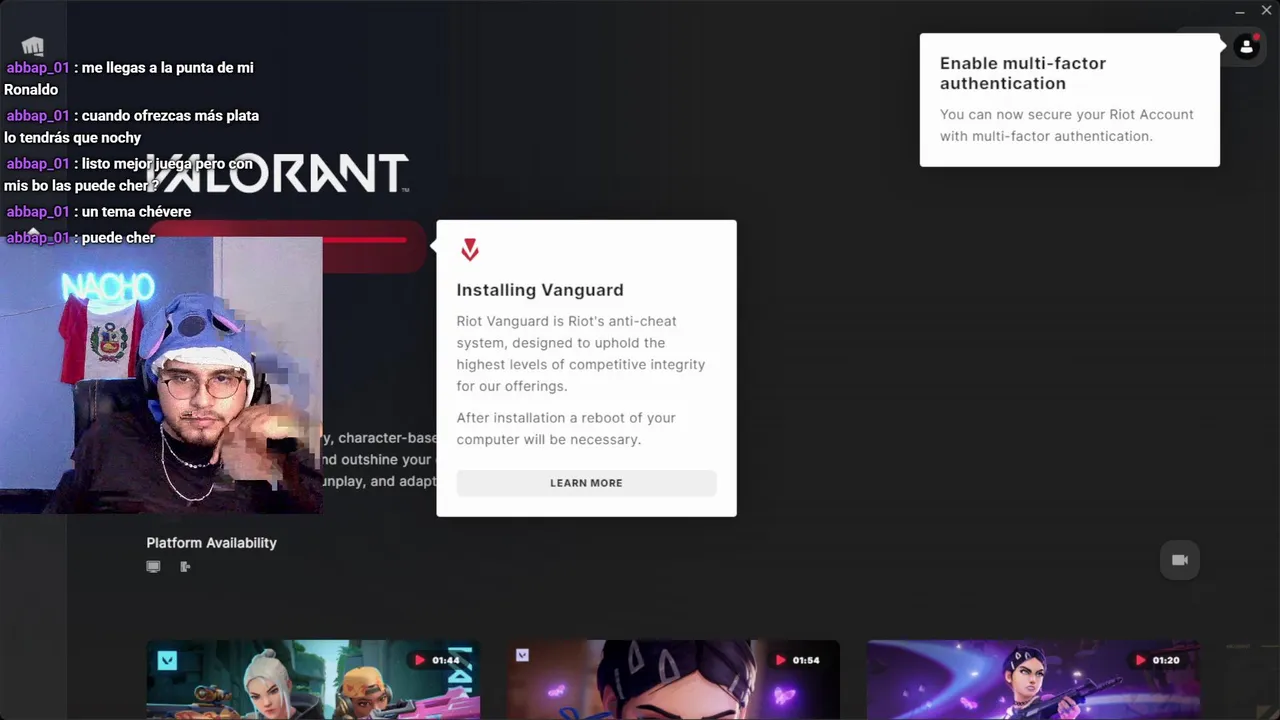Play the 01:20 trailer thumbnail
This screenshot has height=720, width=1280.
pos(1033,679)
